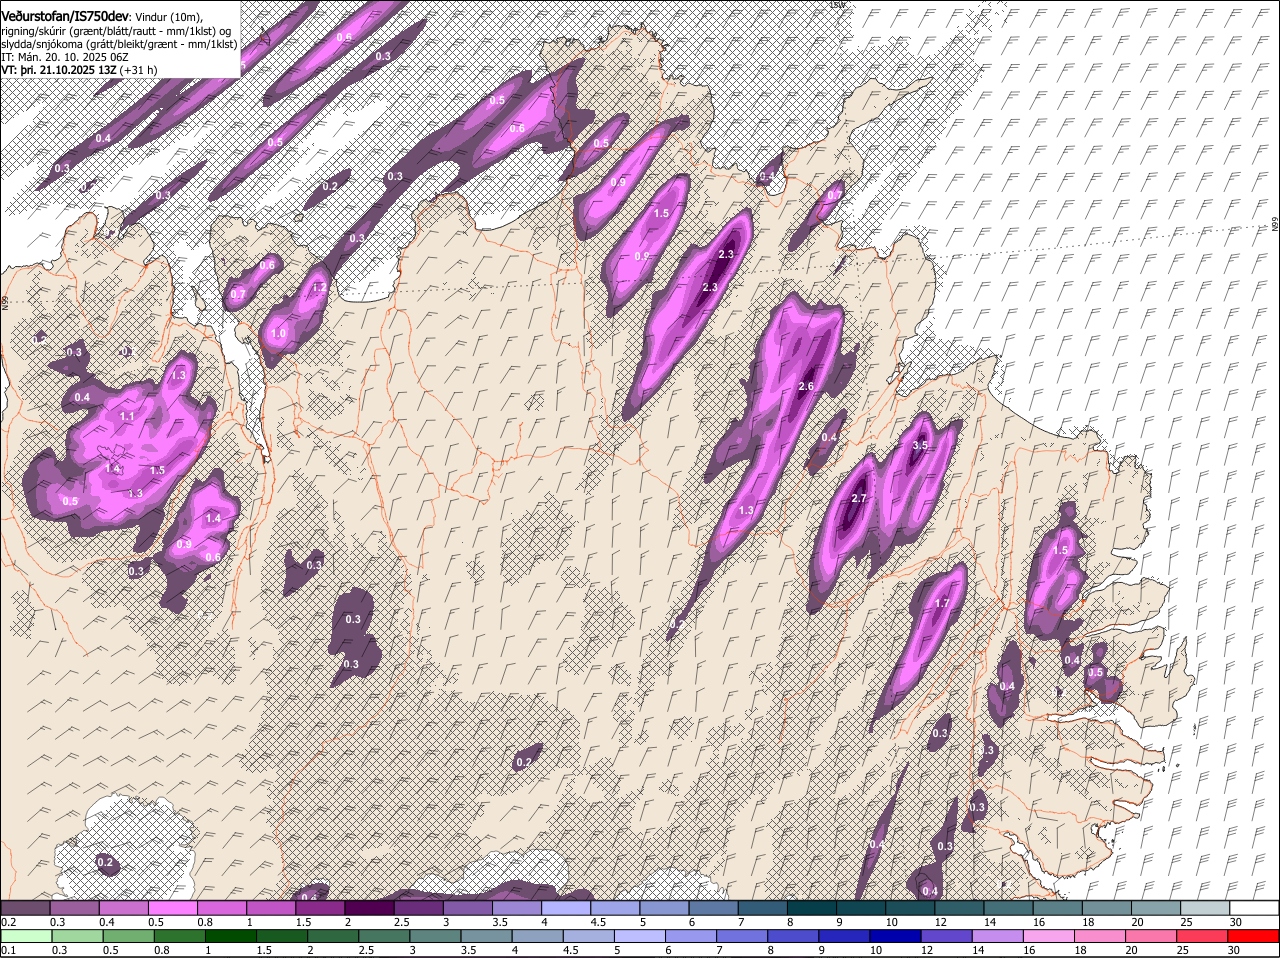Pick the light periwinkle 4–4.5 swatch, top legend row
The height and width of the screenshot is (958, 1280).
565,907
